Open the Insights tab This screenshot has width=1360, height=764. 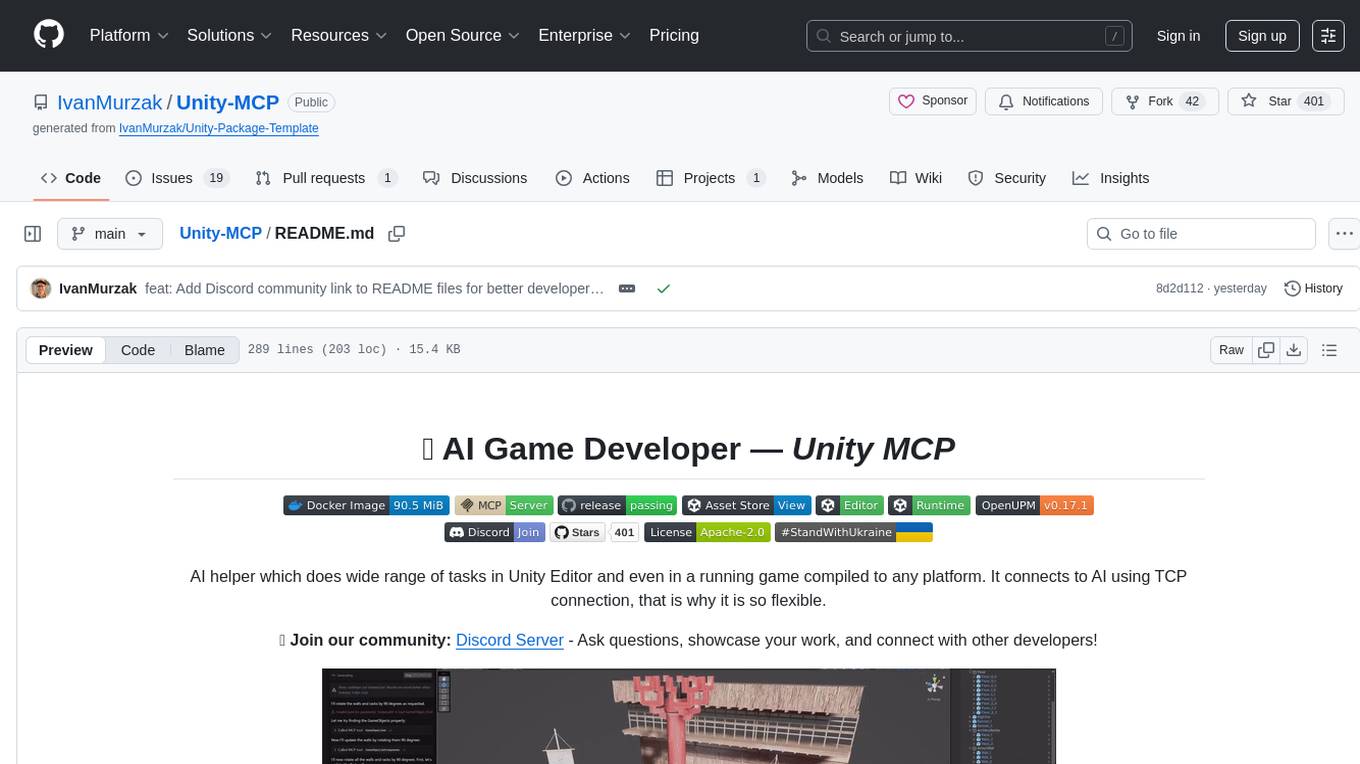[1111, 178]
